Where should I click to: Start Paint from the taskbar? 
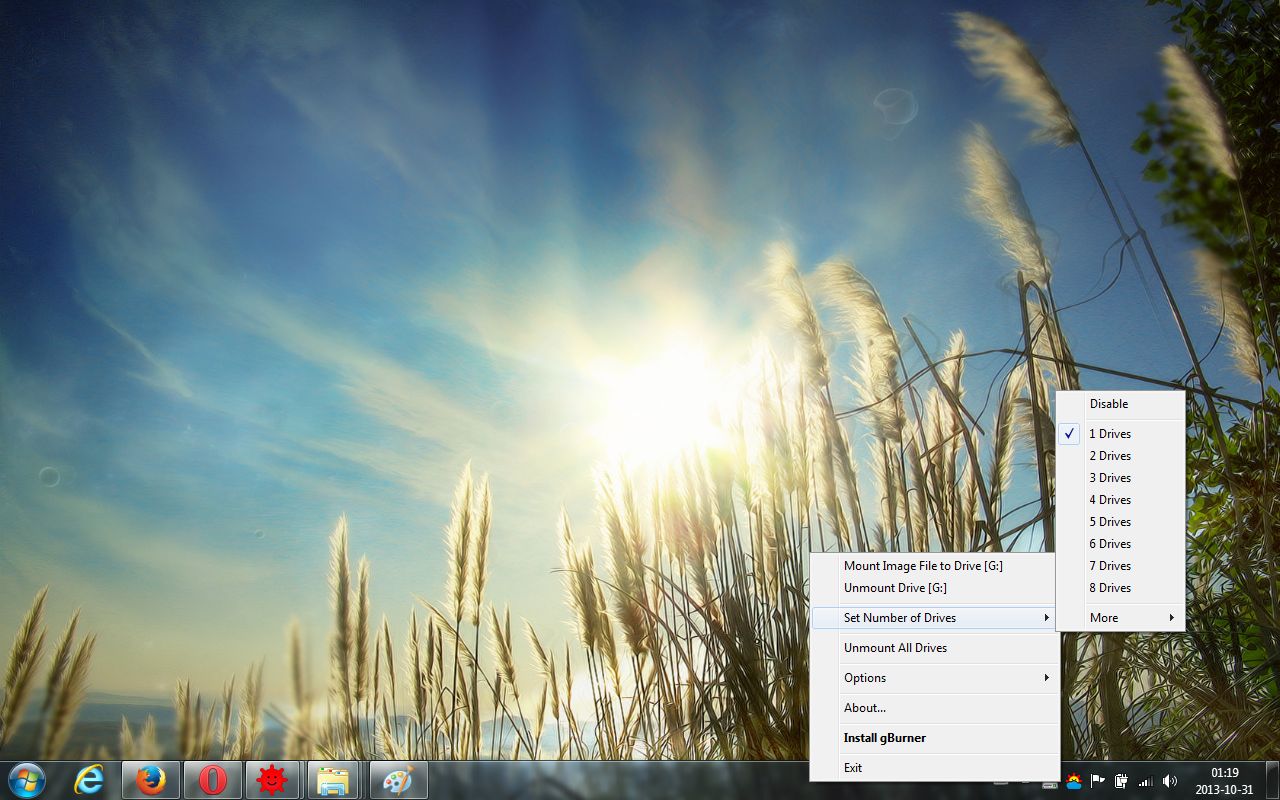(x=397, y=780)
